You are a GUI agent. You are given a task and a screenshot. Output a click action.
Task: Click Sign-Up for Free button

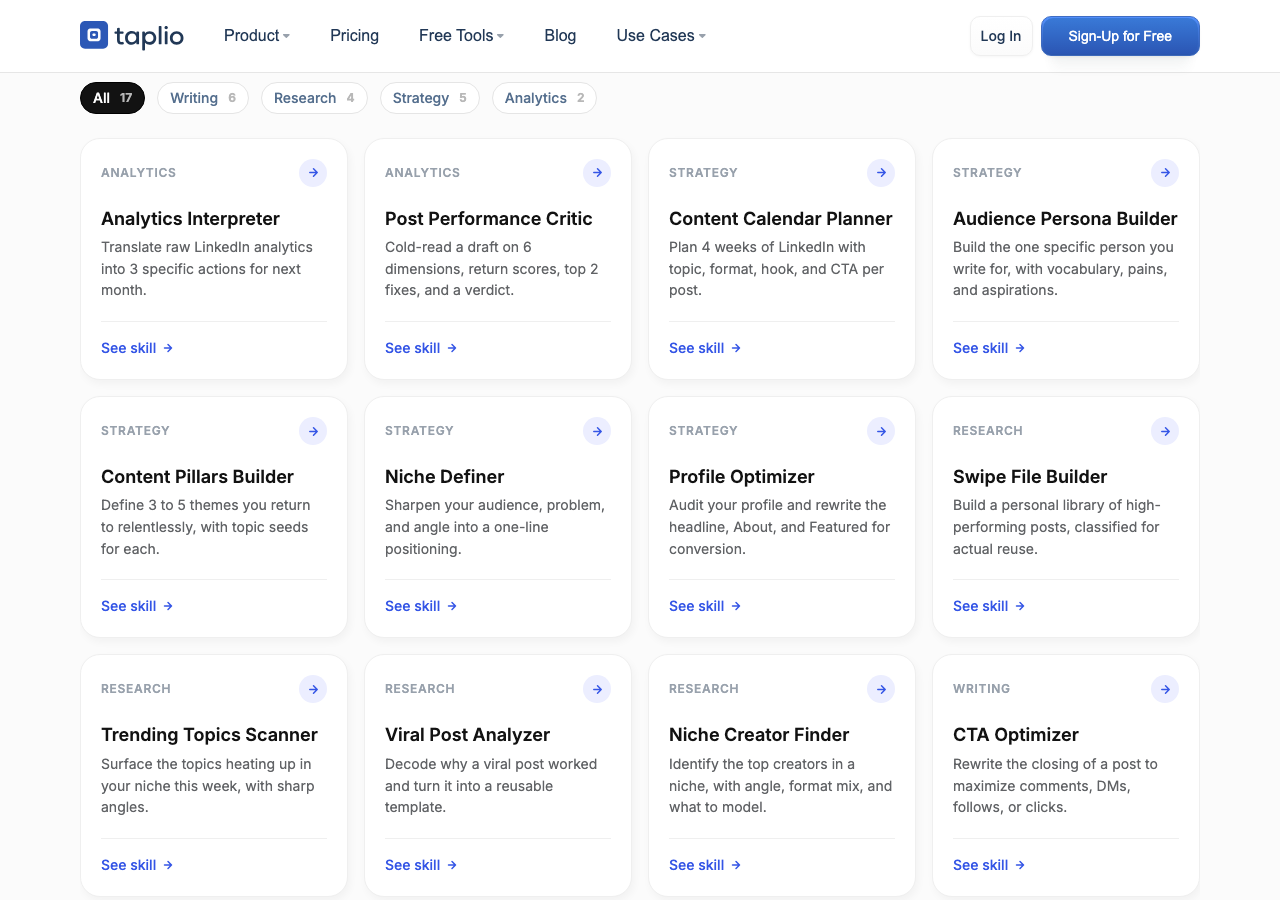pos(1120,36)
